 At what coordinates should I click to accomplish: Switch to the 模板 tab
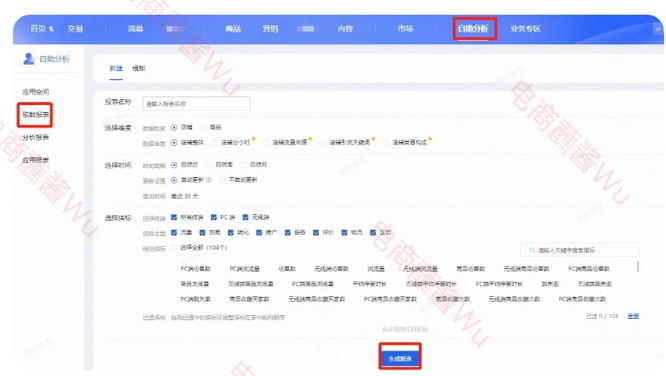(139, 68)
